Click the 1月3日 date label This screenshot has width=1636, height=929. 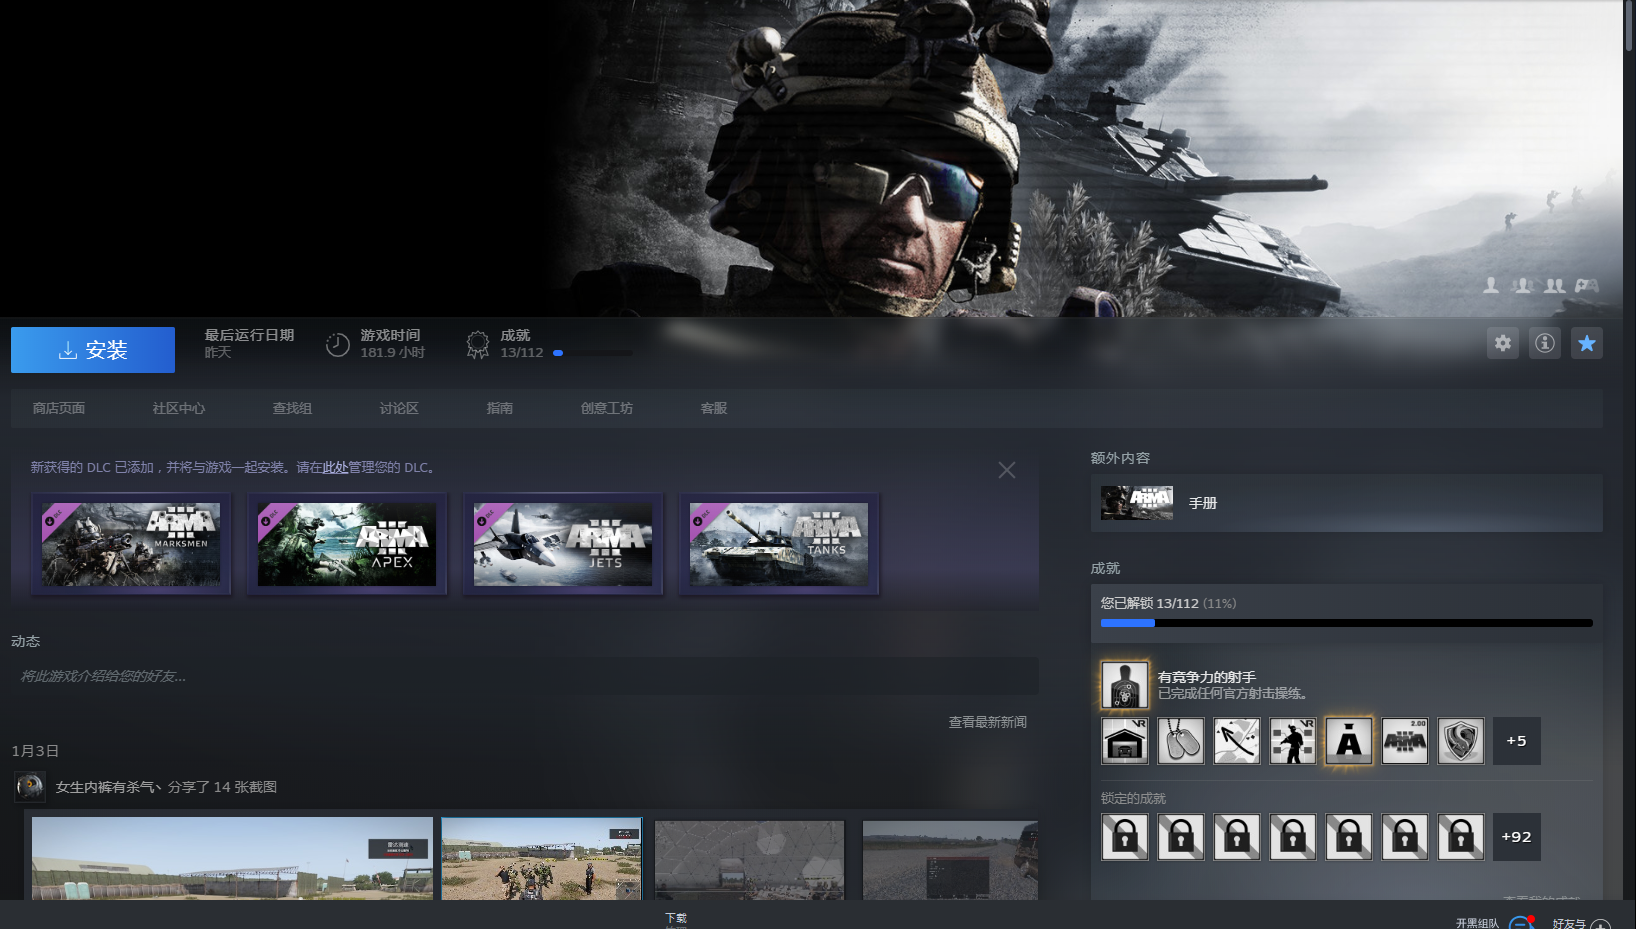point(35,750)
